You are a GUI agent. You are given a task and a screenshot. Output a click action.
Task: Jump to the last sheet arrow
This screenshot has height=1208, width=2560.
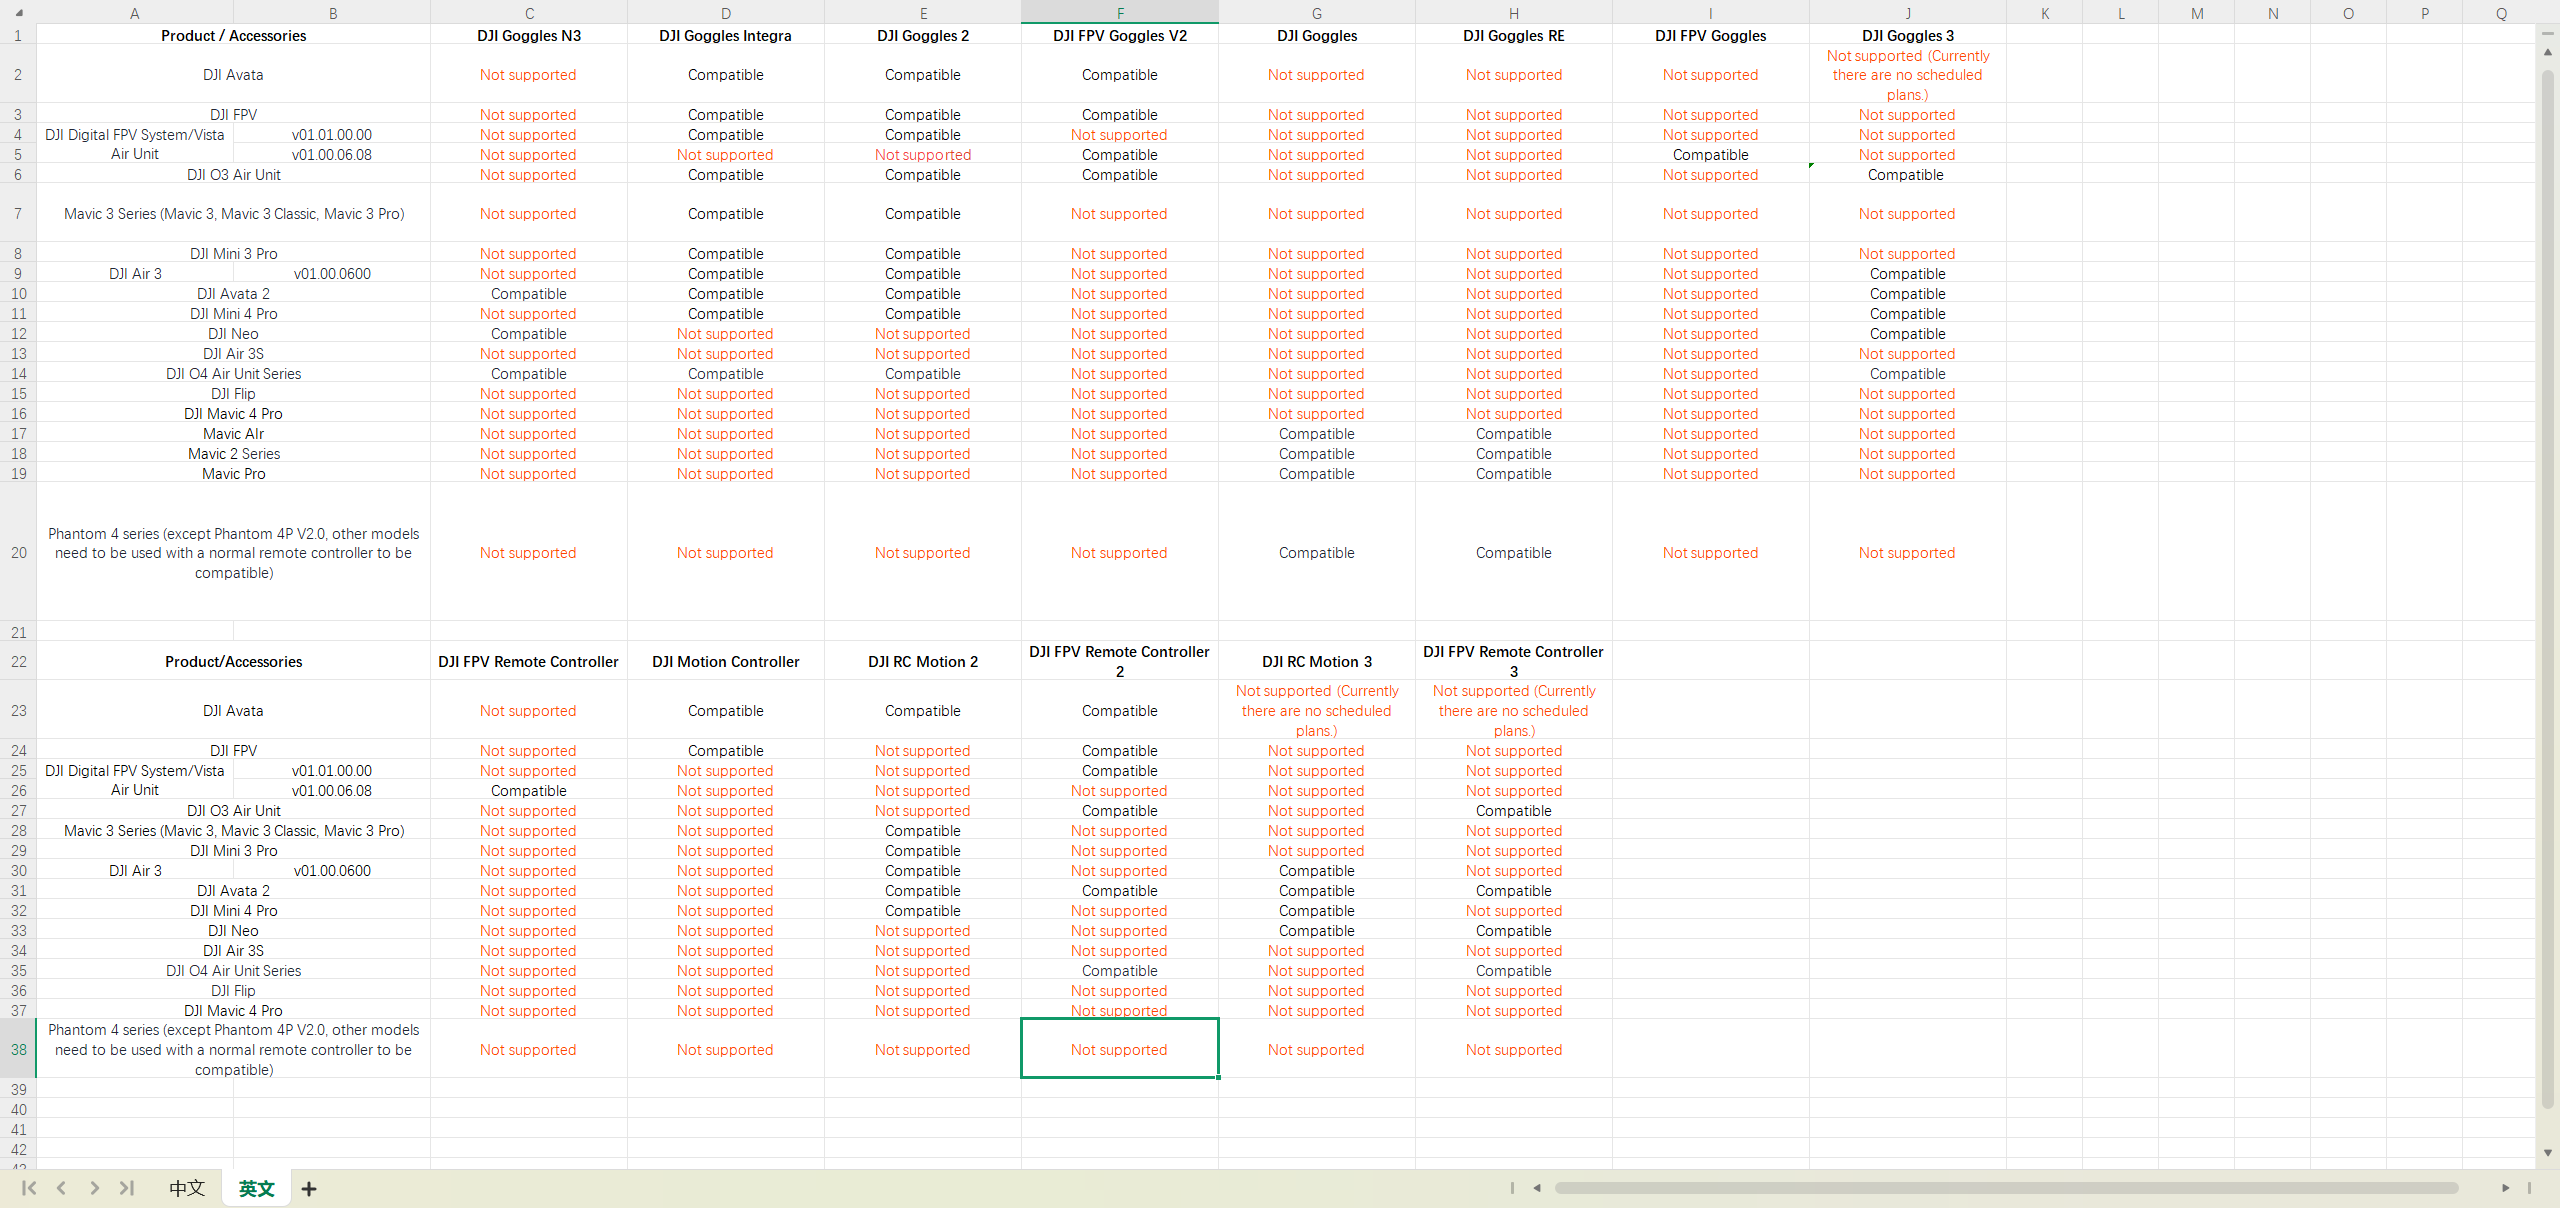[x=127, y=1188]
